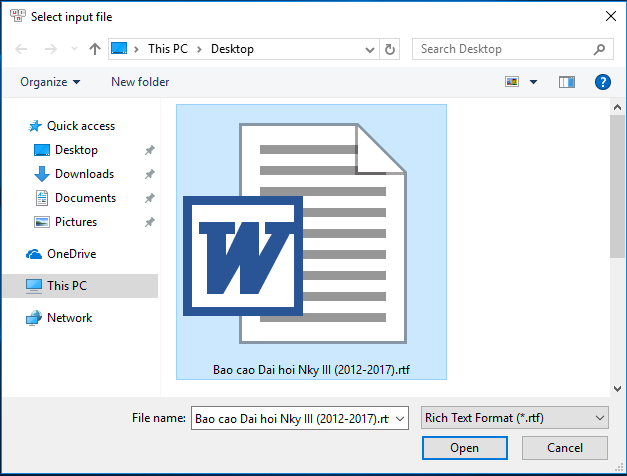This screenshot has height=476, width=627.
Task: Toggle the preview pane
Action: [x=567, y=82]
